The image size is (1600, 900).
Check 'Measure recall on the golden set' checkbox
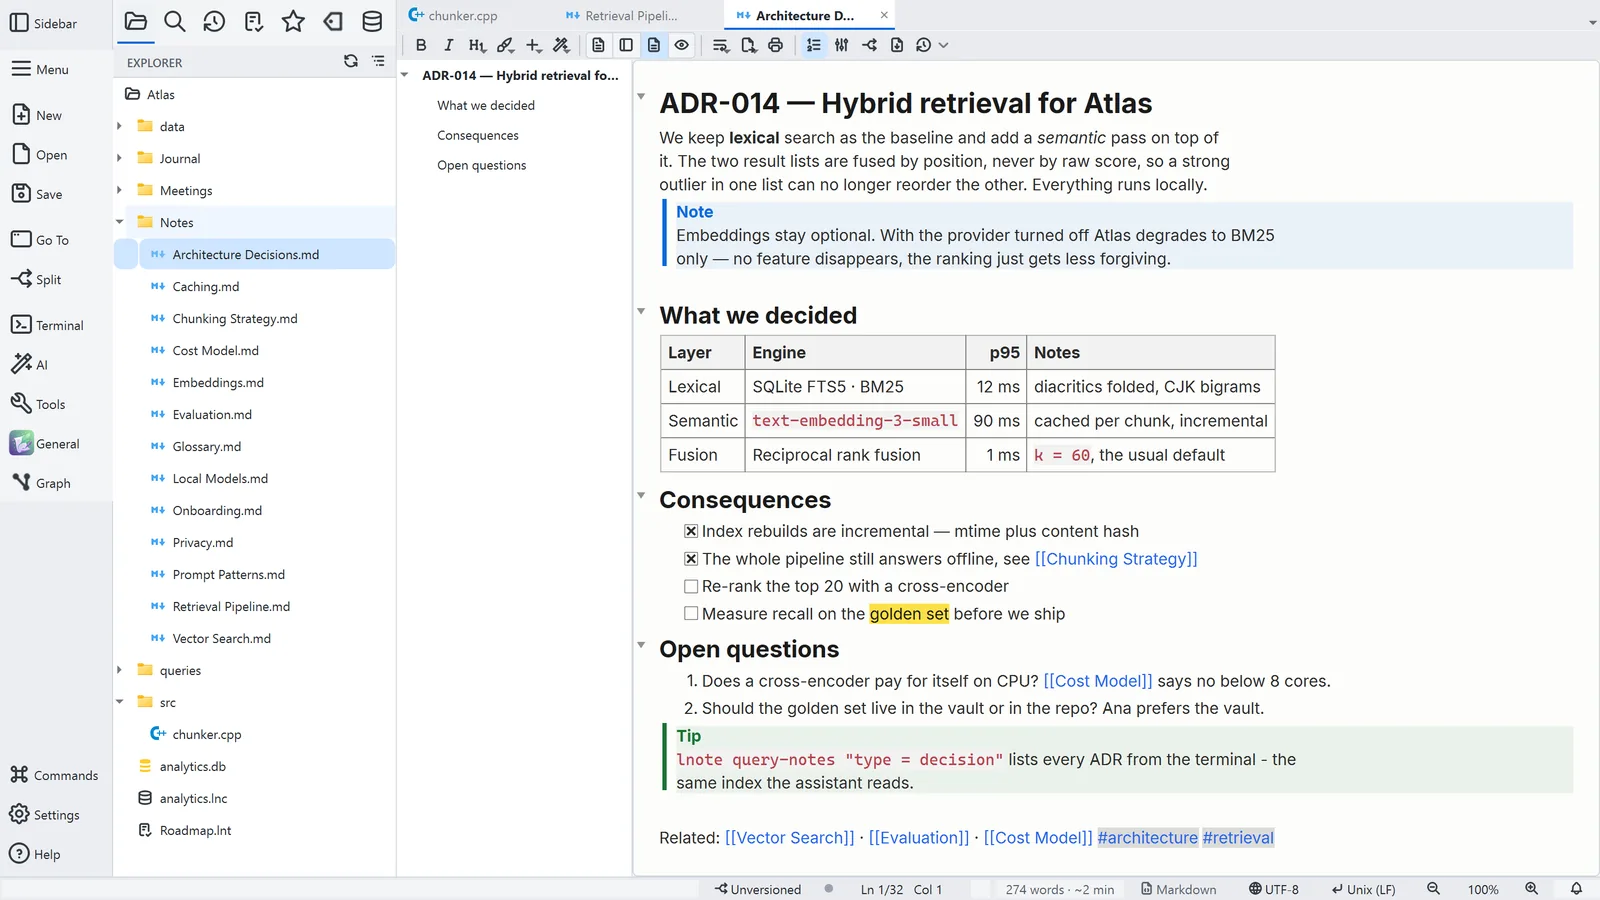pos(691,614)
